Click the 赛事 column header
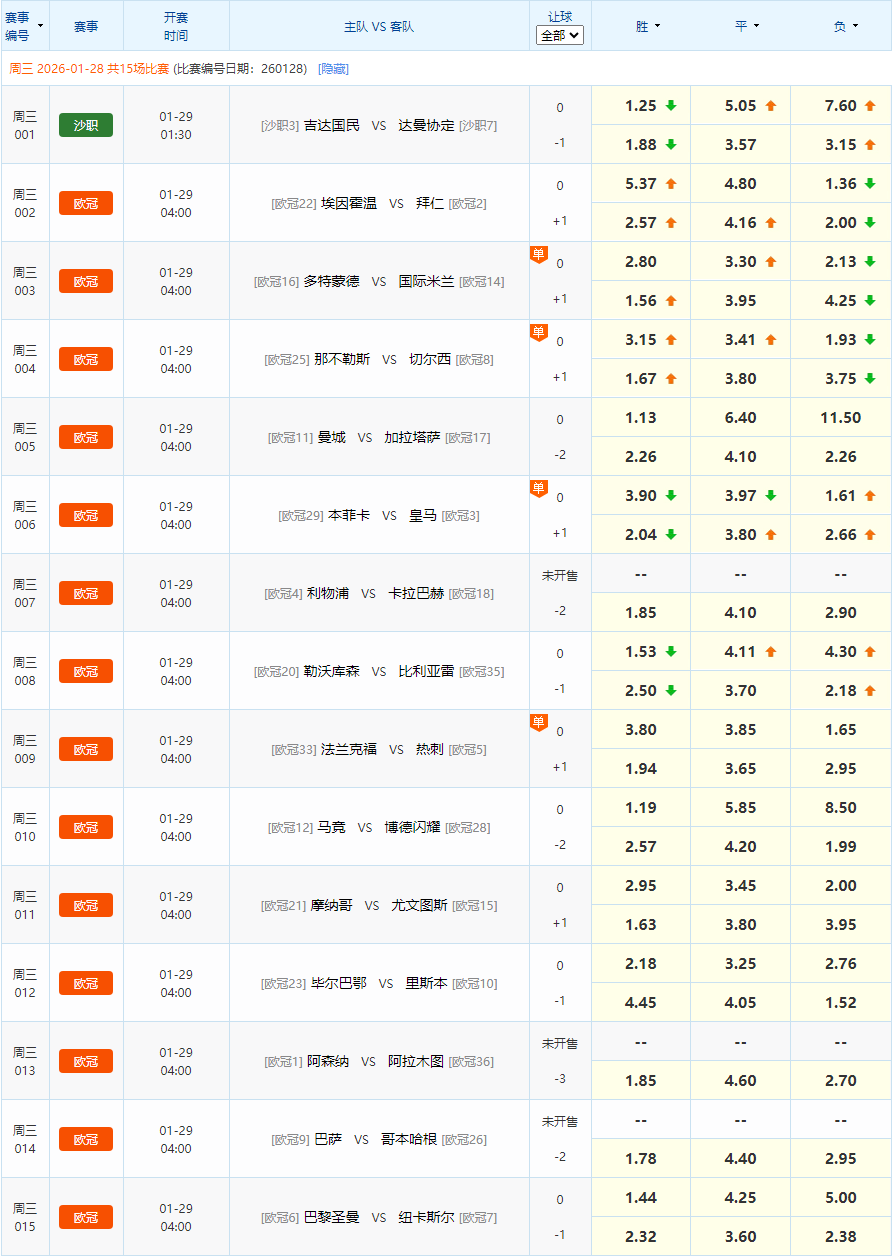This screenshot has height=1256, width=892. coord(86,26)
